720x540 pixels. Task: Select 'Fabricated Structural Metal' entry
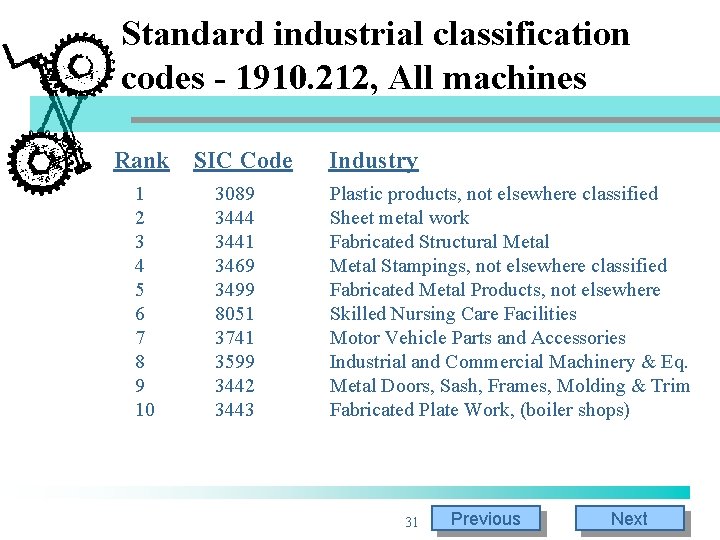pos(439,242)
